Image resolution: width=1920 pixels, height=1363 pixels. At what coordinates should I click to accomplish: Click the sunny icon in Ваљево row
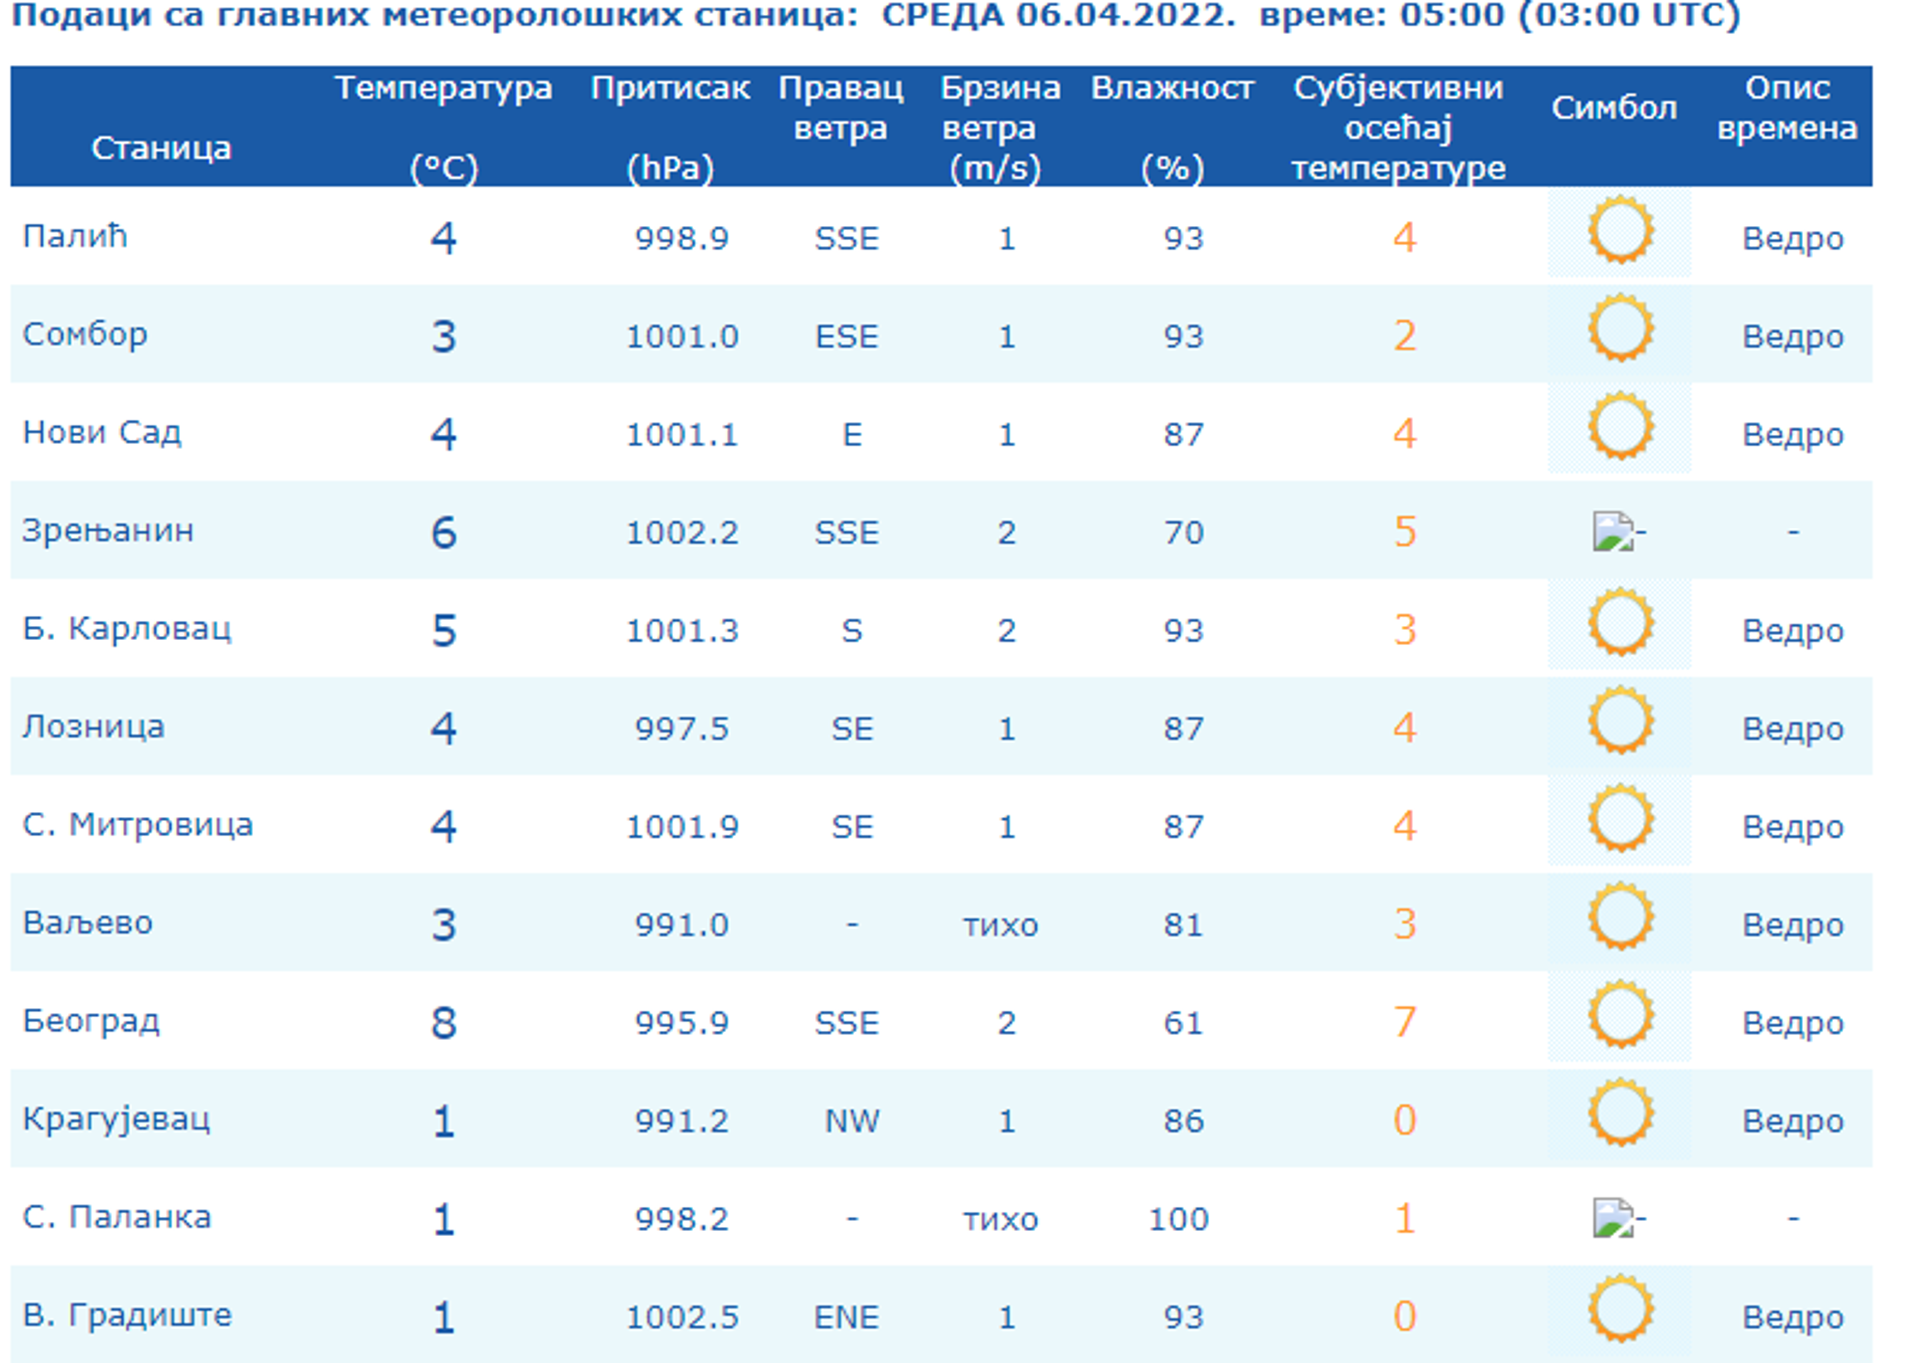pos(1619,918)
